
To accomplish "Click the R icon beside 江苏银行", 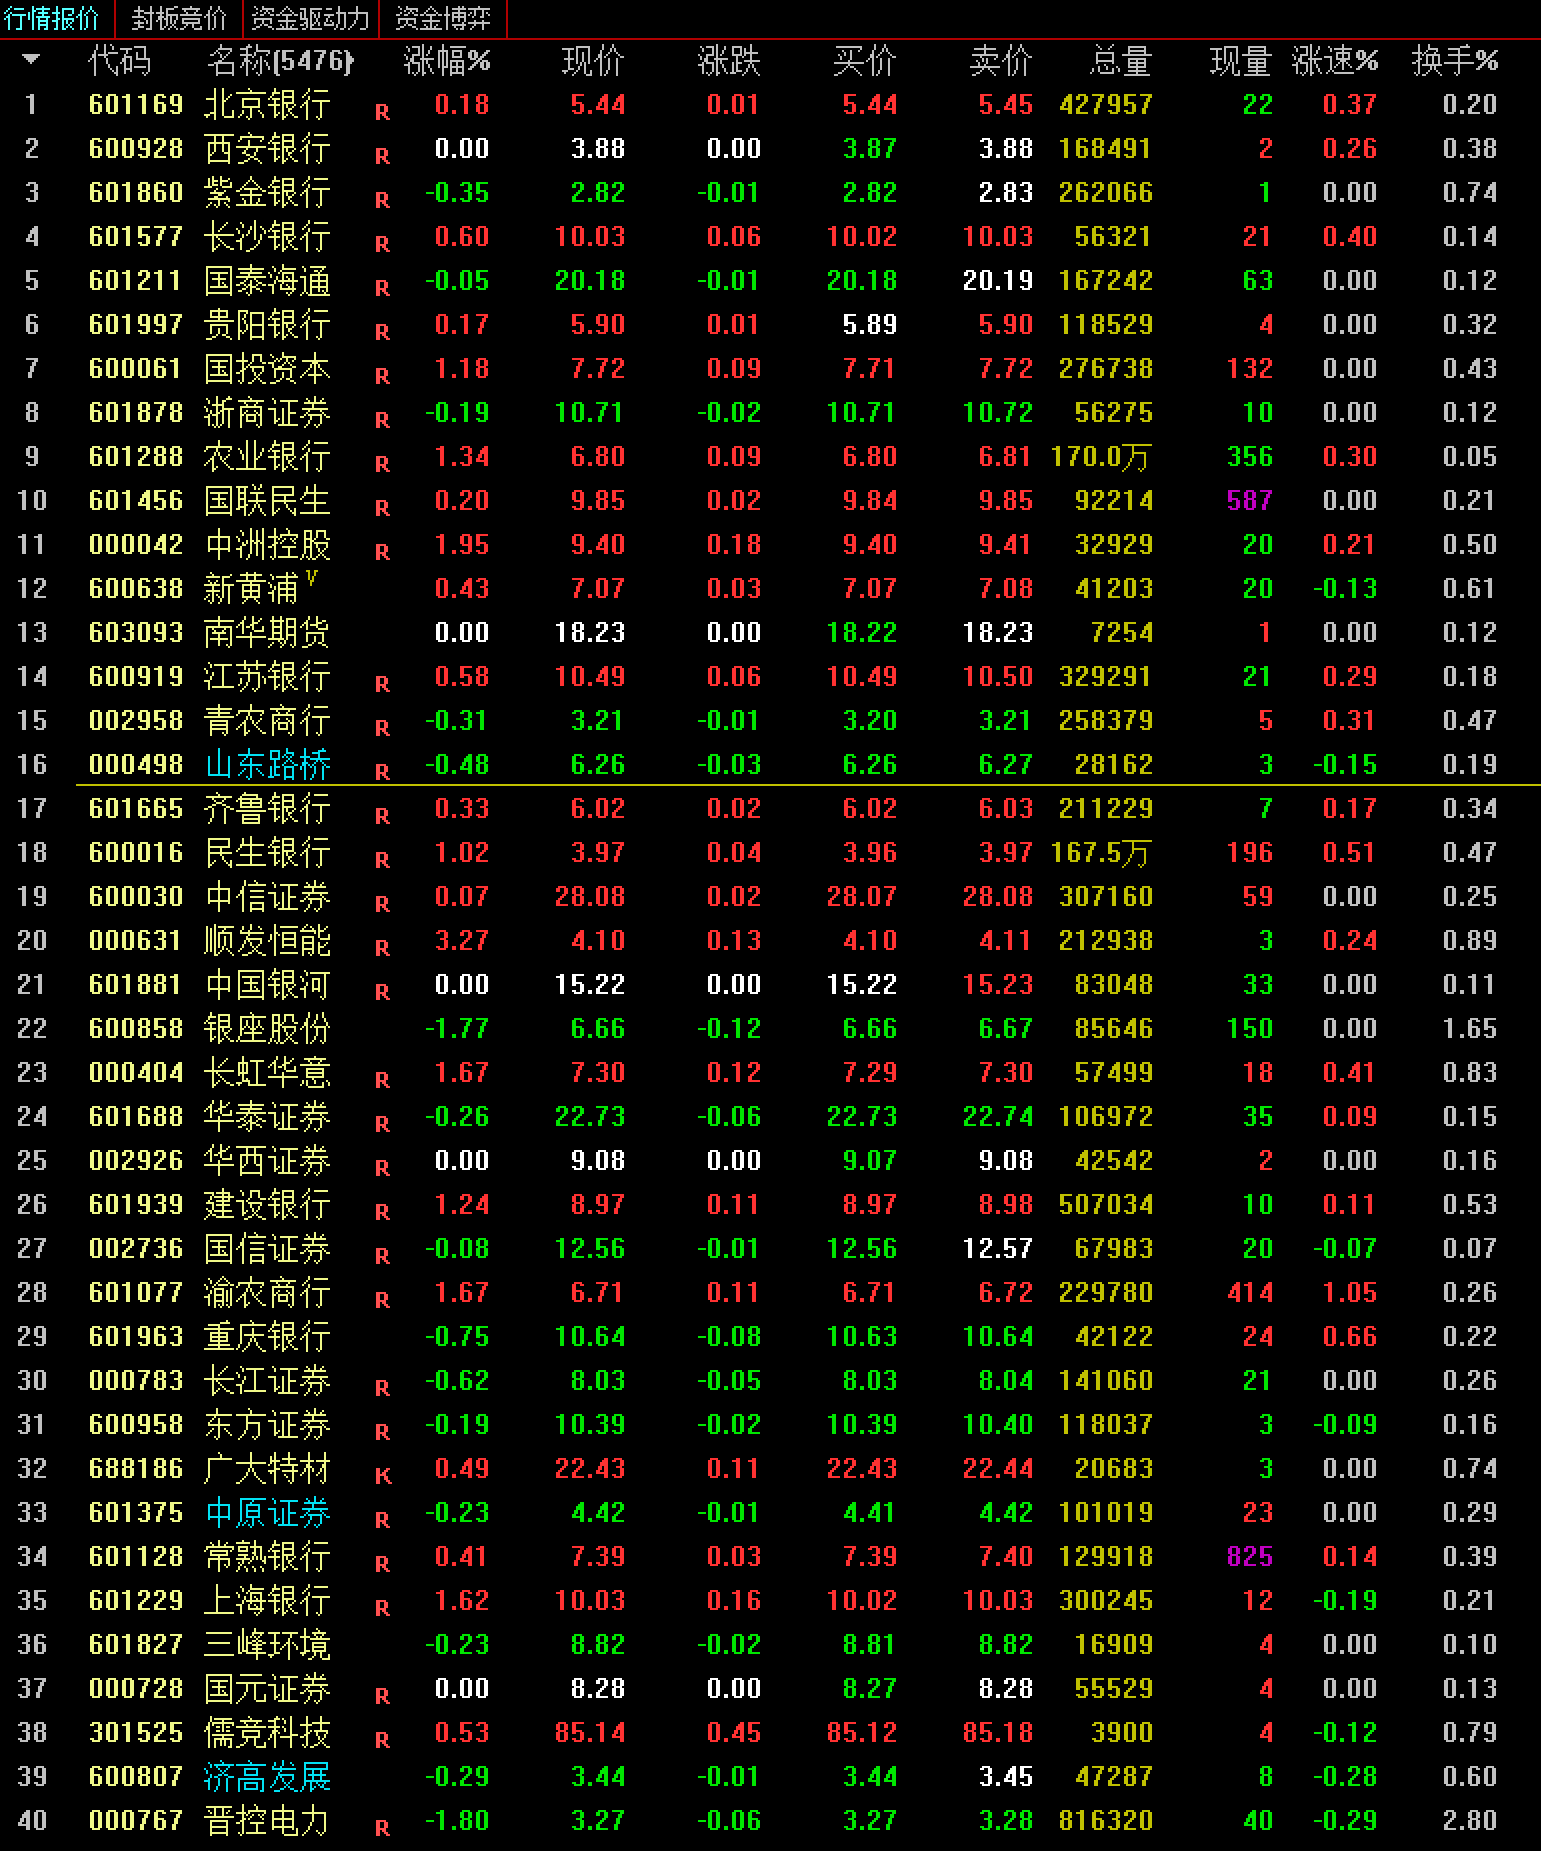I will [x=382, y=684].
